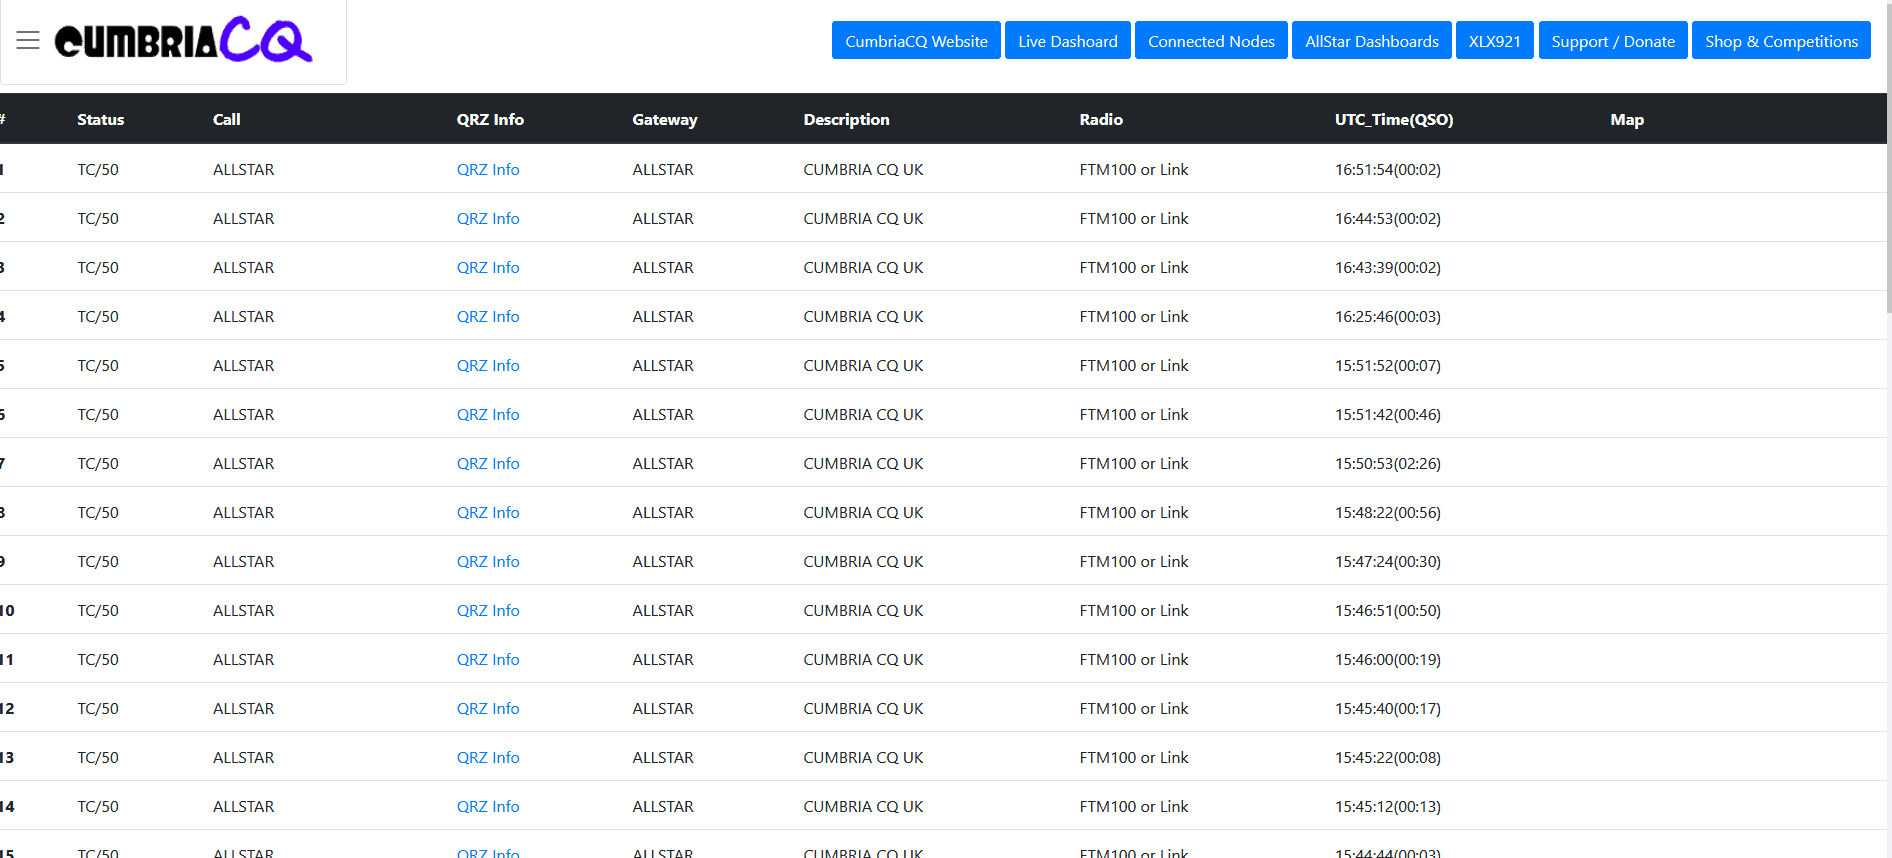Open QRZ Info link for 15:50:53 entry
The height and width of the screenshot is (858, 1892).
click(x=488, y=464)
